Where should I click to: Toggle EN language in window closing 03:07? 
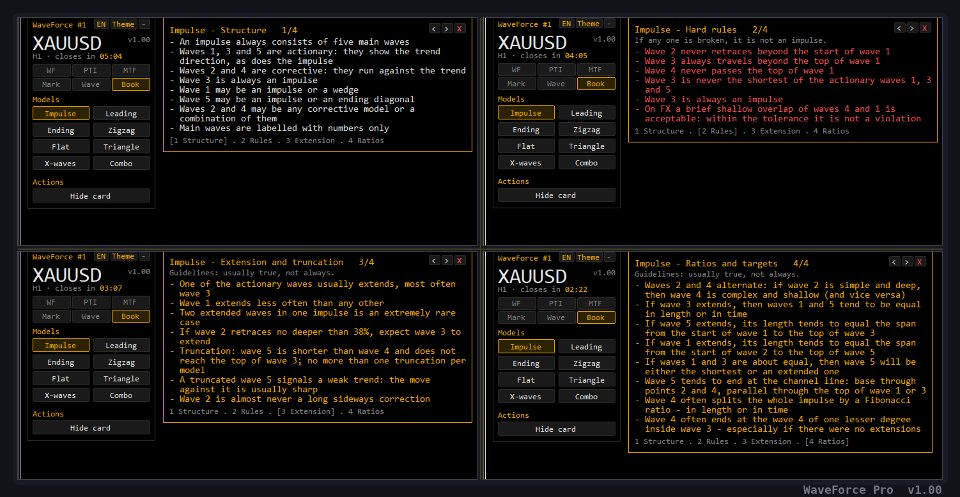101,257
